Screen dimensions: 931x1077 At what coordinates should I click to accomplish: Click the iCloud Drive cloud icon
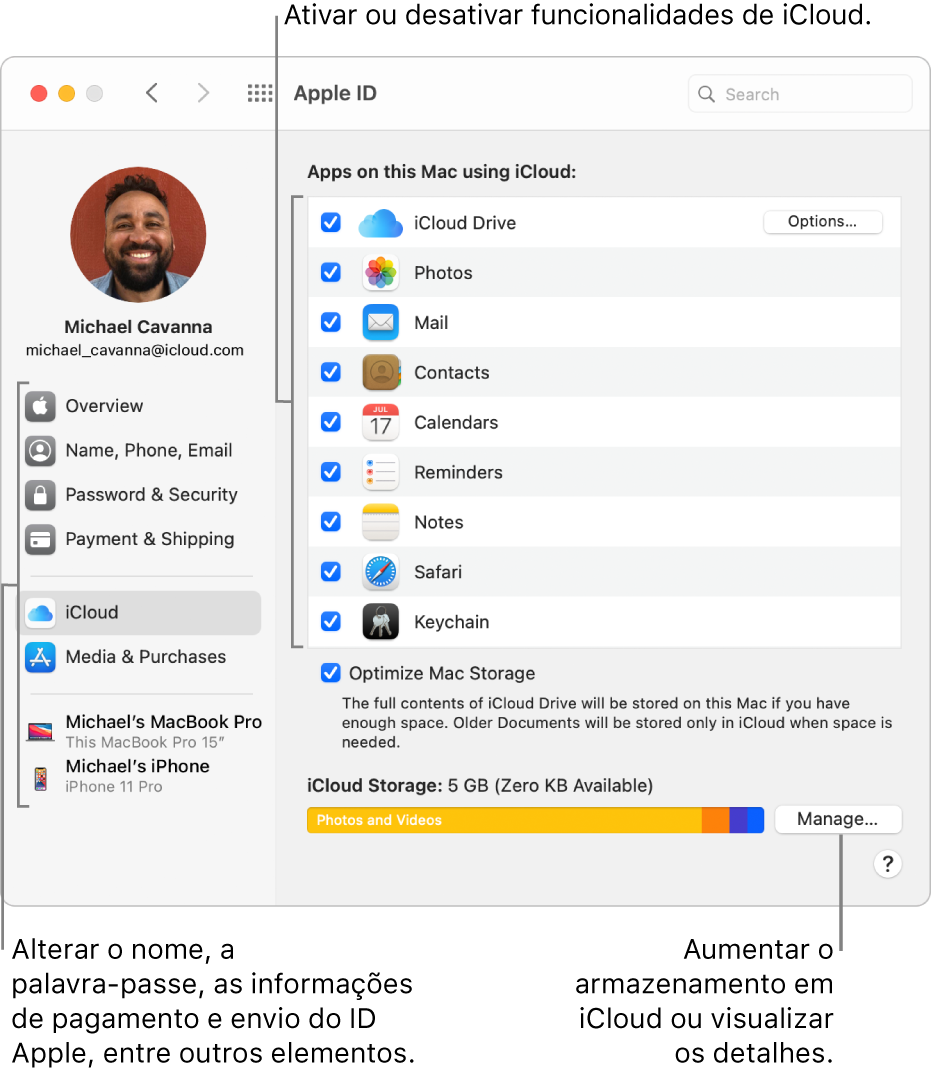(x=380, y=223)
